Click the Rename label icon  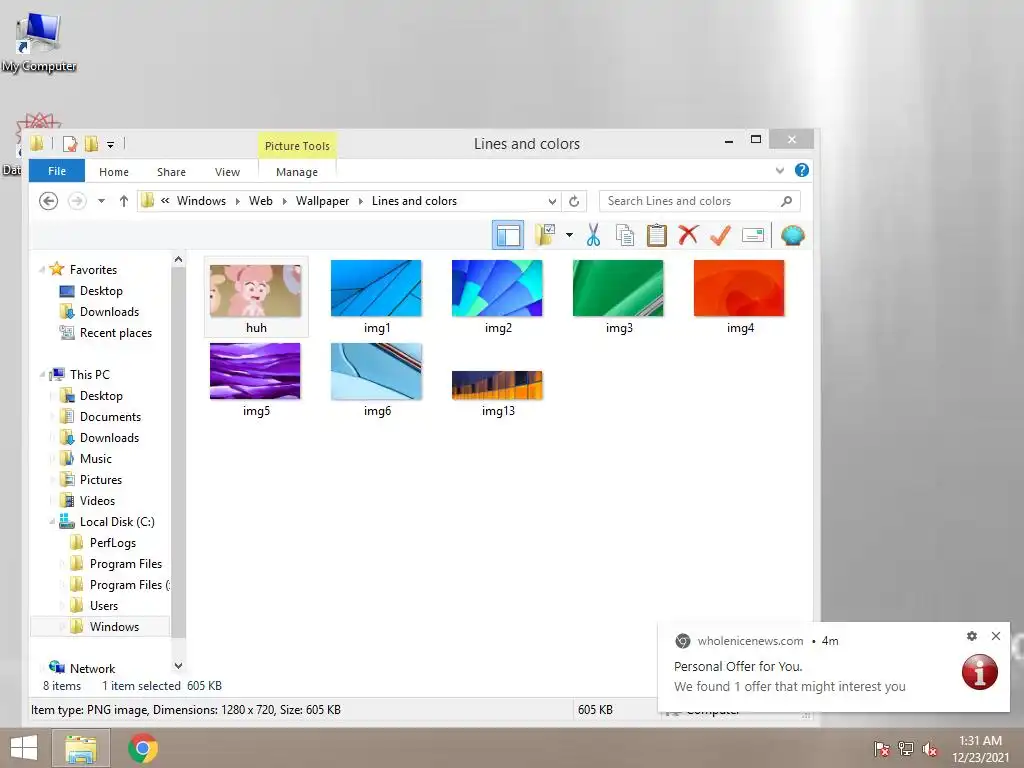tap(753, 235)
